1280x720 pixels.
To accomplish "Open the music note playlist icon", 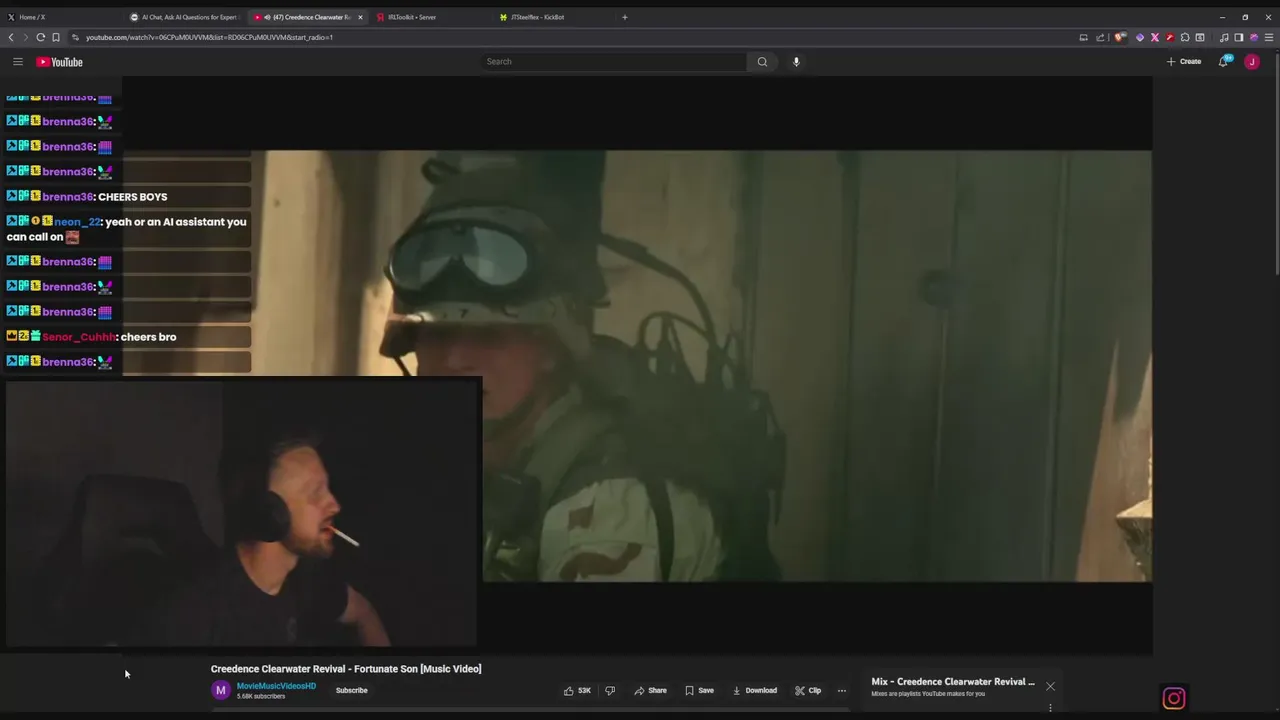I will tap(1224, 37).
